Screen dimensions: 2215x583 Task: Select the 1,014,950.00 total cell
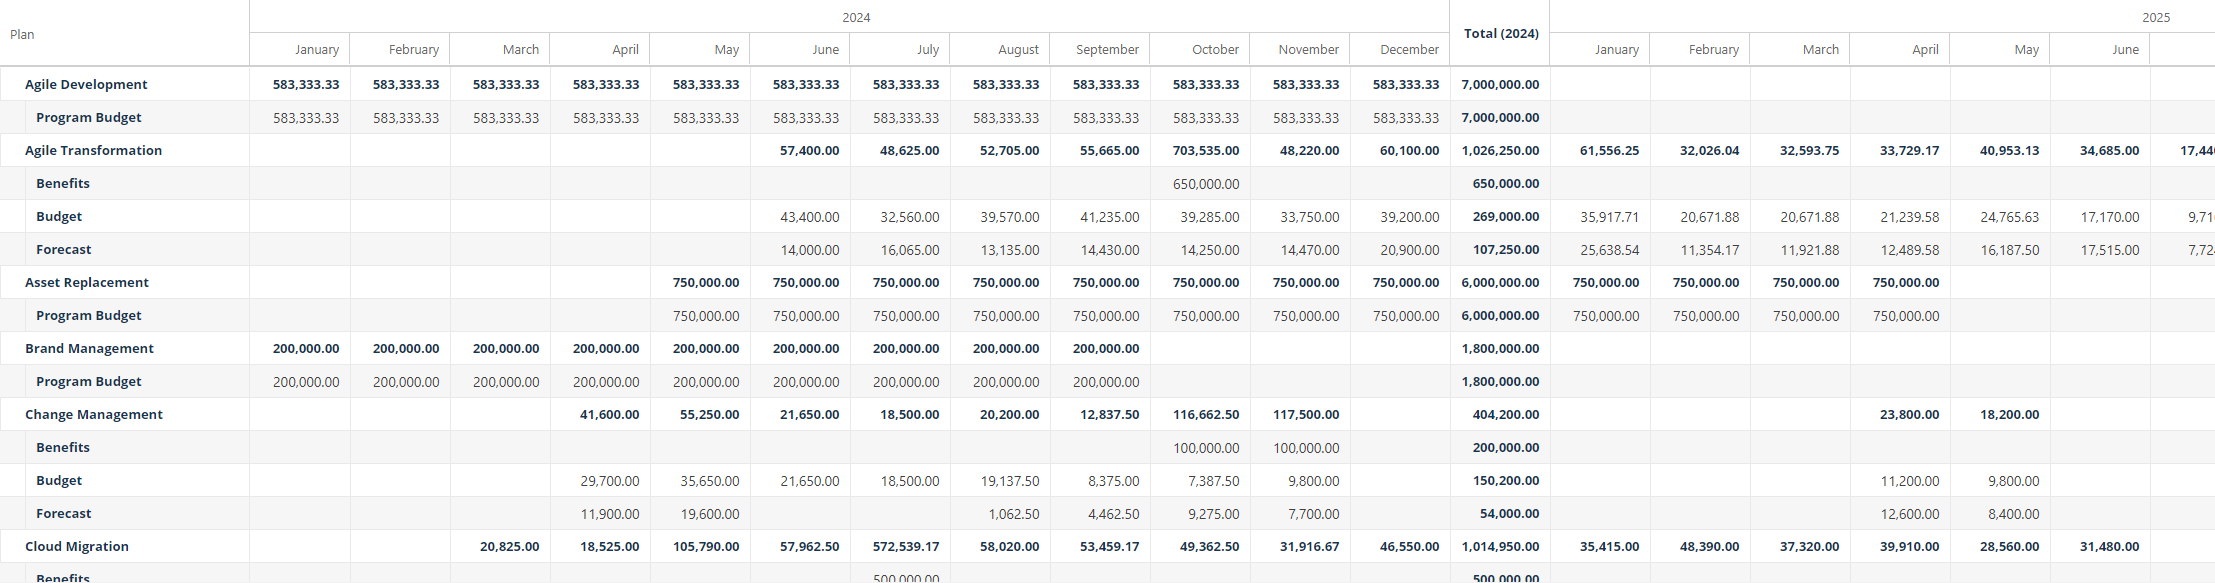pos(1500,546)
